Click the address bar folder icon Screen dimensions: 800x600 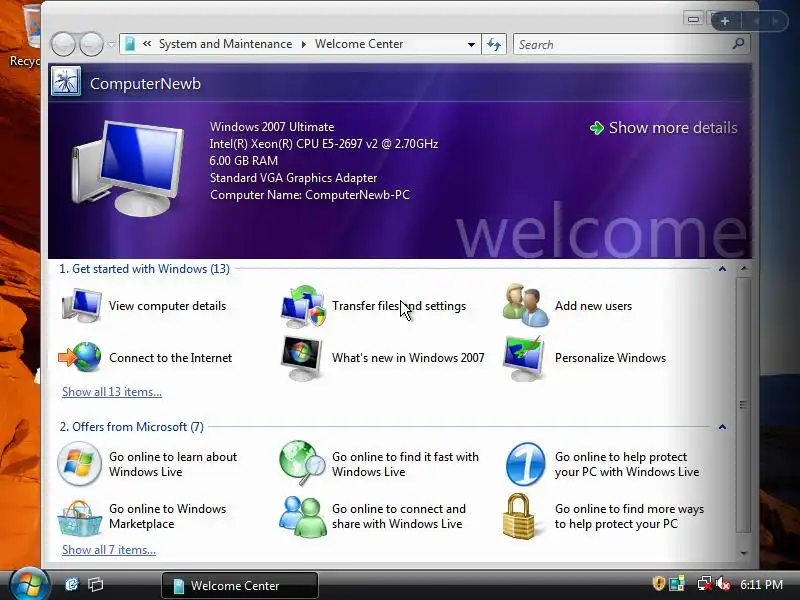click(x=130, y=44)
